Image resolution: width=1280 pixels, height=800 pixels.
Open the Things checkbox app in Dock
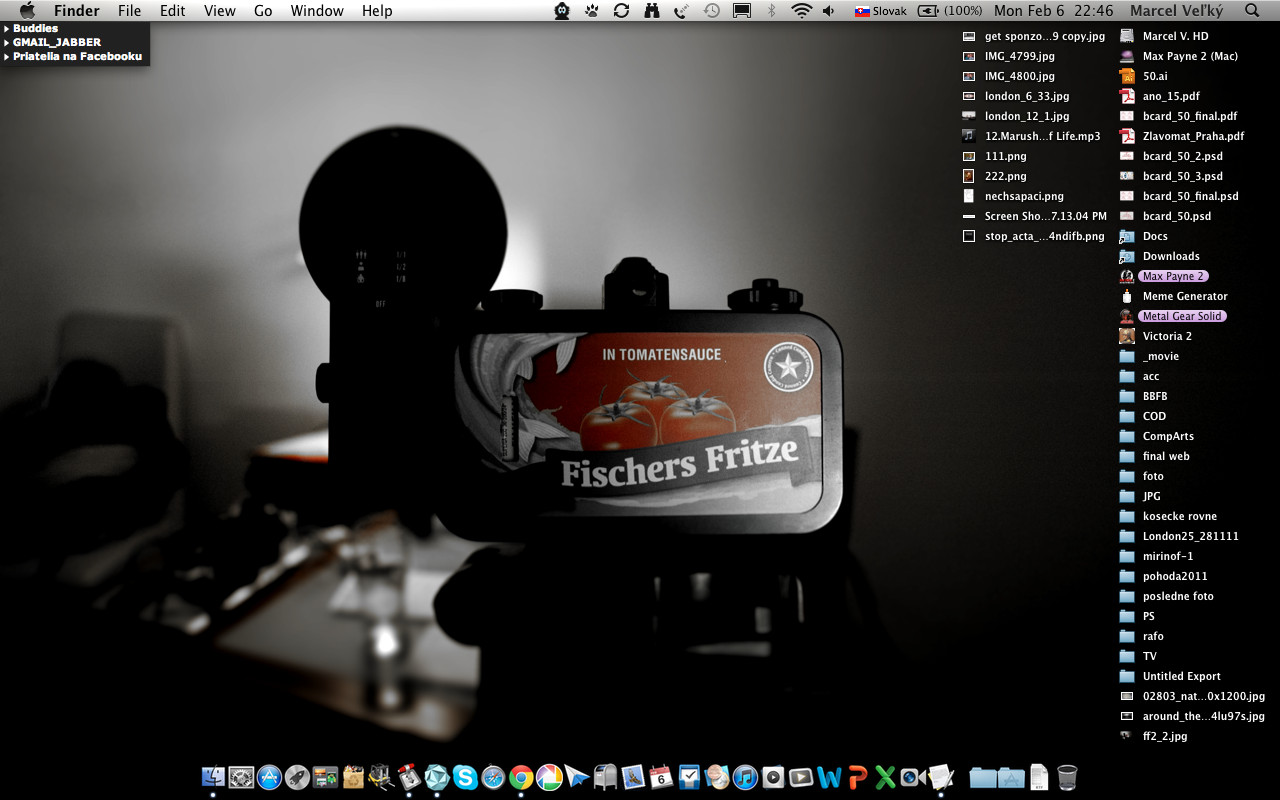click(689, 777)
